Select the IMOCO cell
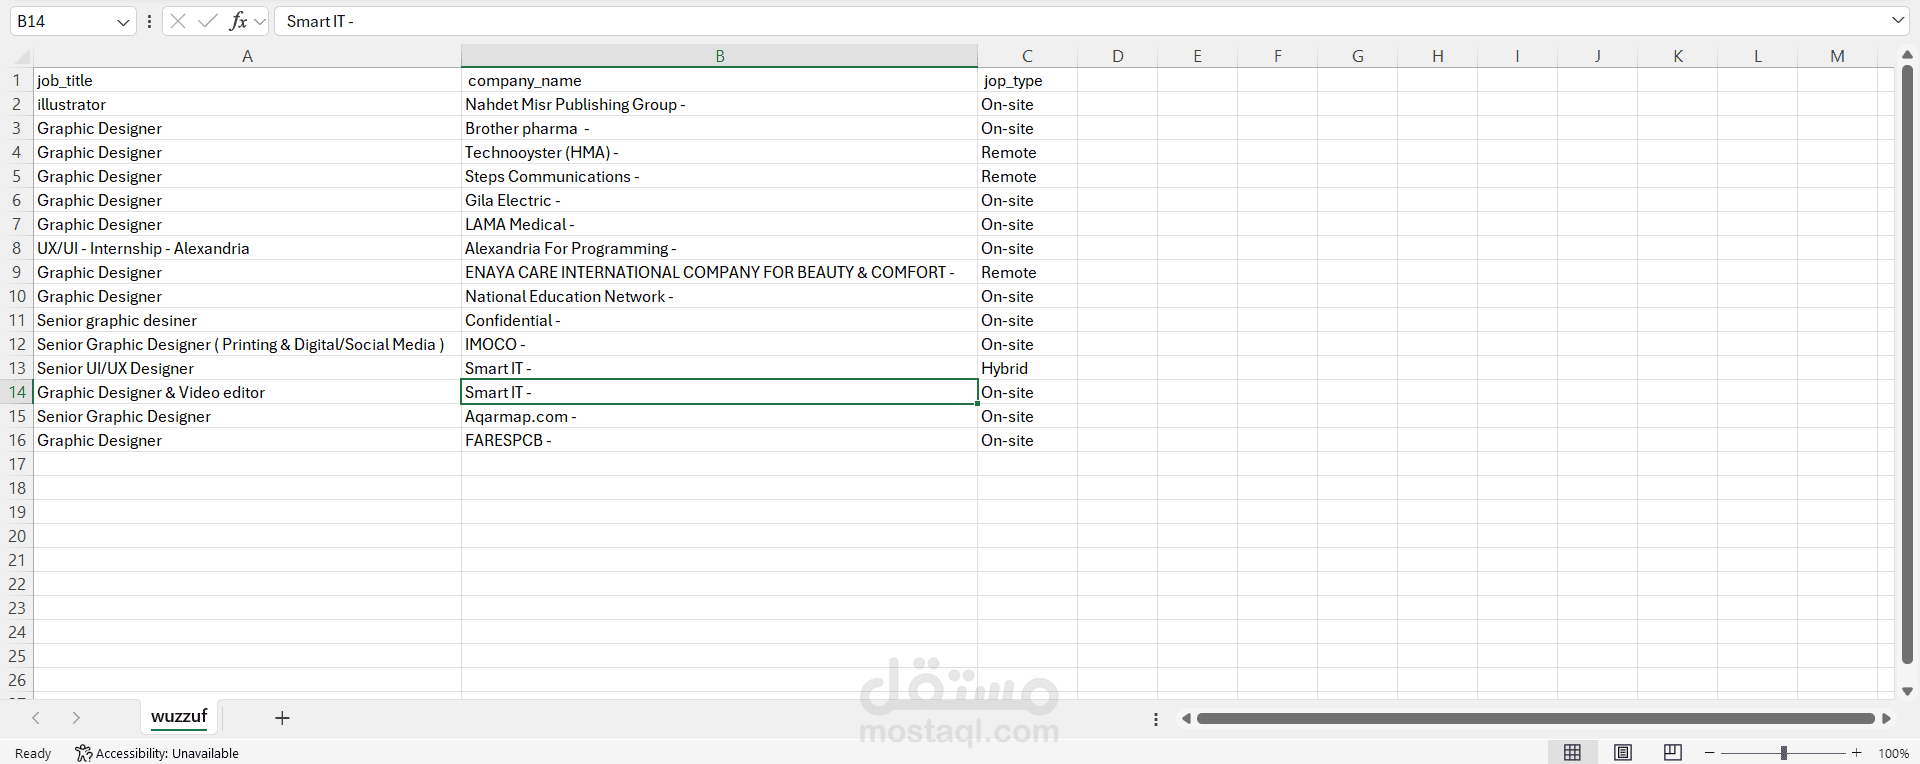Image resolution: width=1920 pixels, height=764 pixels. click(719, 344)
